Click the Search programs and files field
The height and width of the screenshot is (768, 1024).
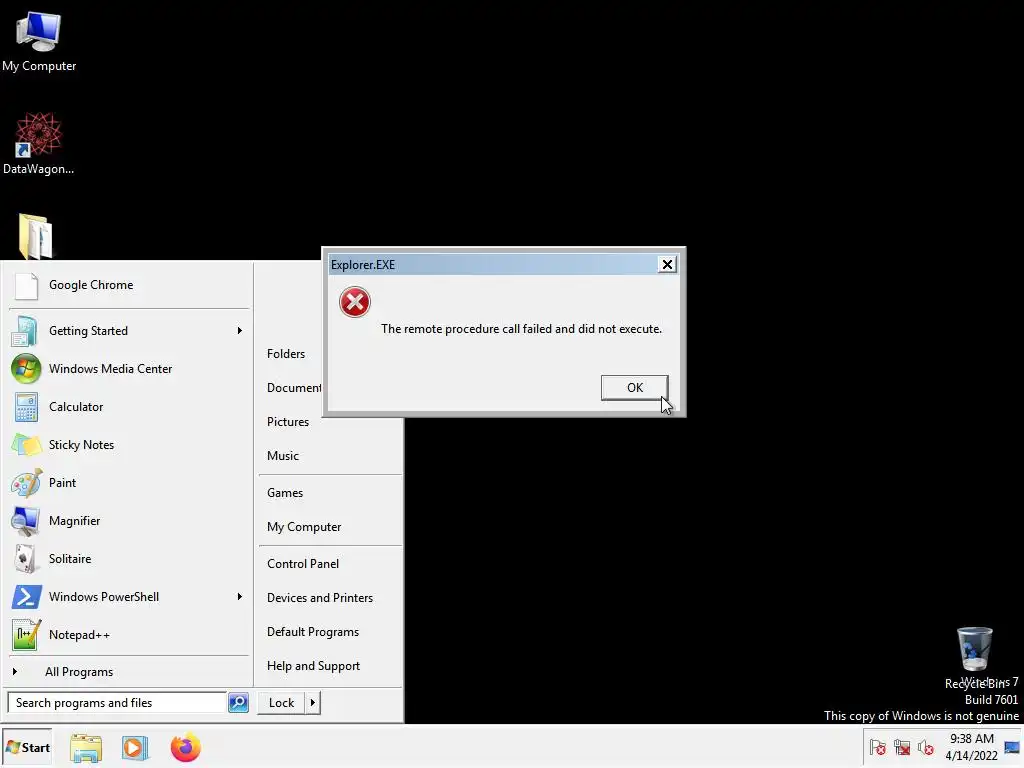pyautogui.click(x=117, y=703)
